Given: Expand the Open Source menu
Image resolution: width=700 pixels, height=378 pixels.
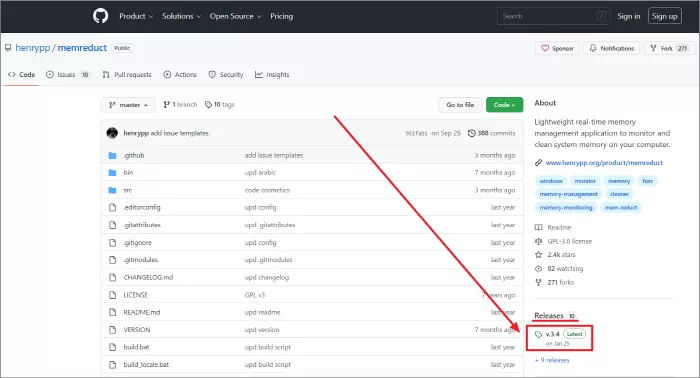Looking at the screenshot, I should [x=235, y=16].
